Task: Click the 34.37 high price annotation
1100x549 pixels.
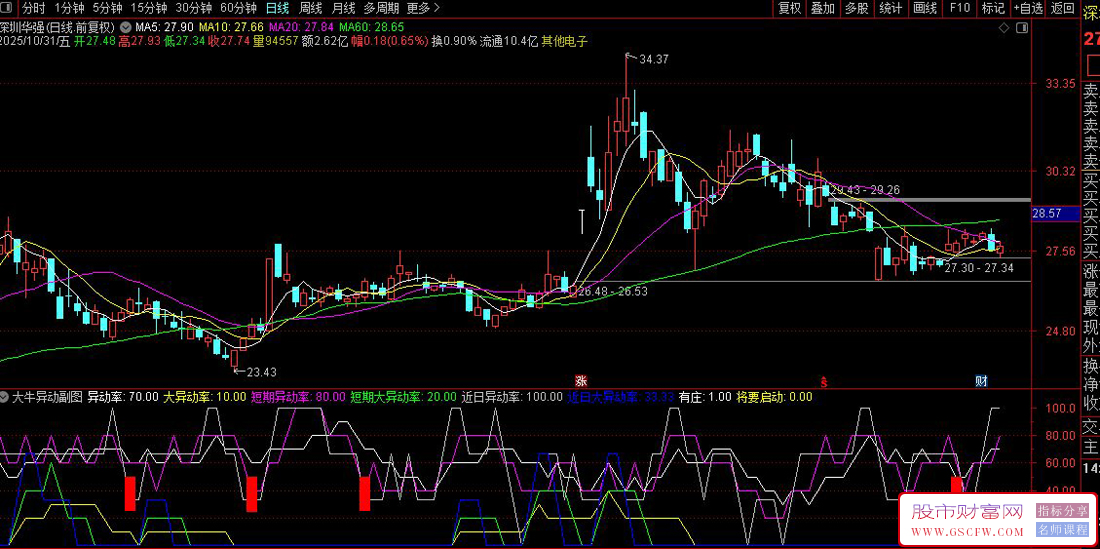Action: [654, 60]
